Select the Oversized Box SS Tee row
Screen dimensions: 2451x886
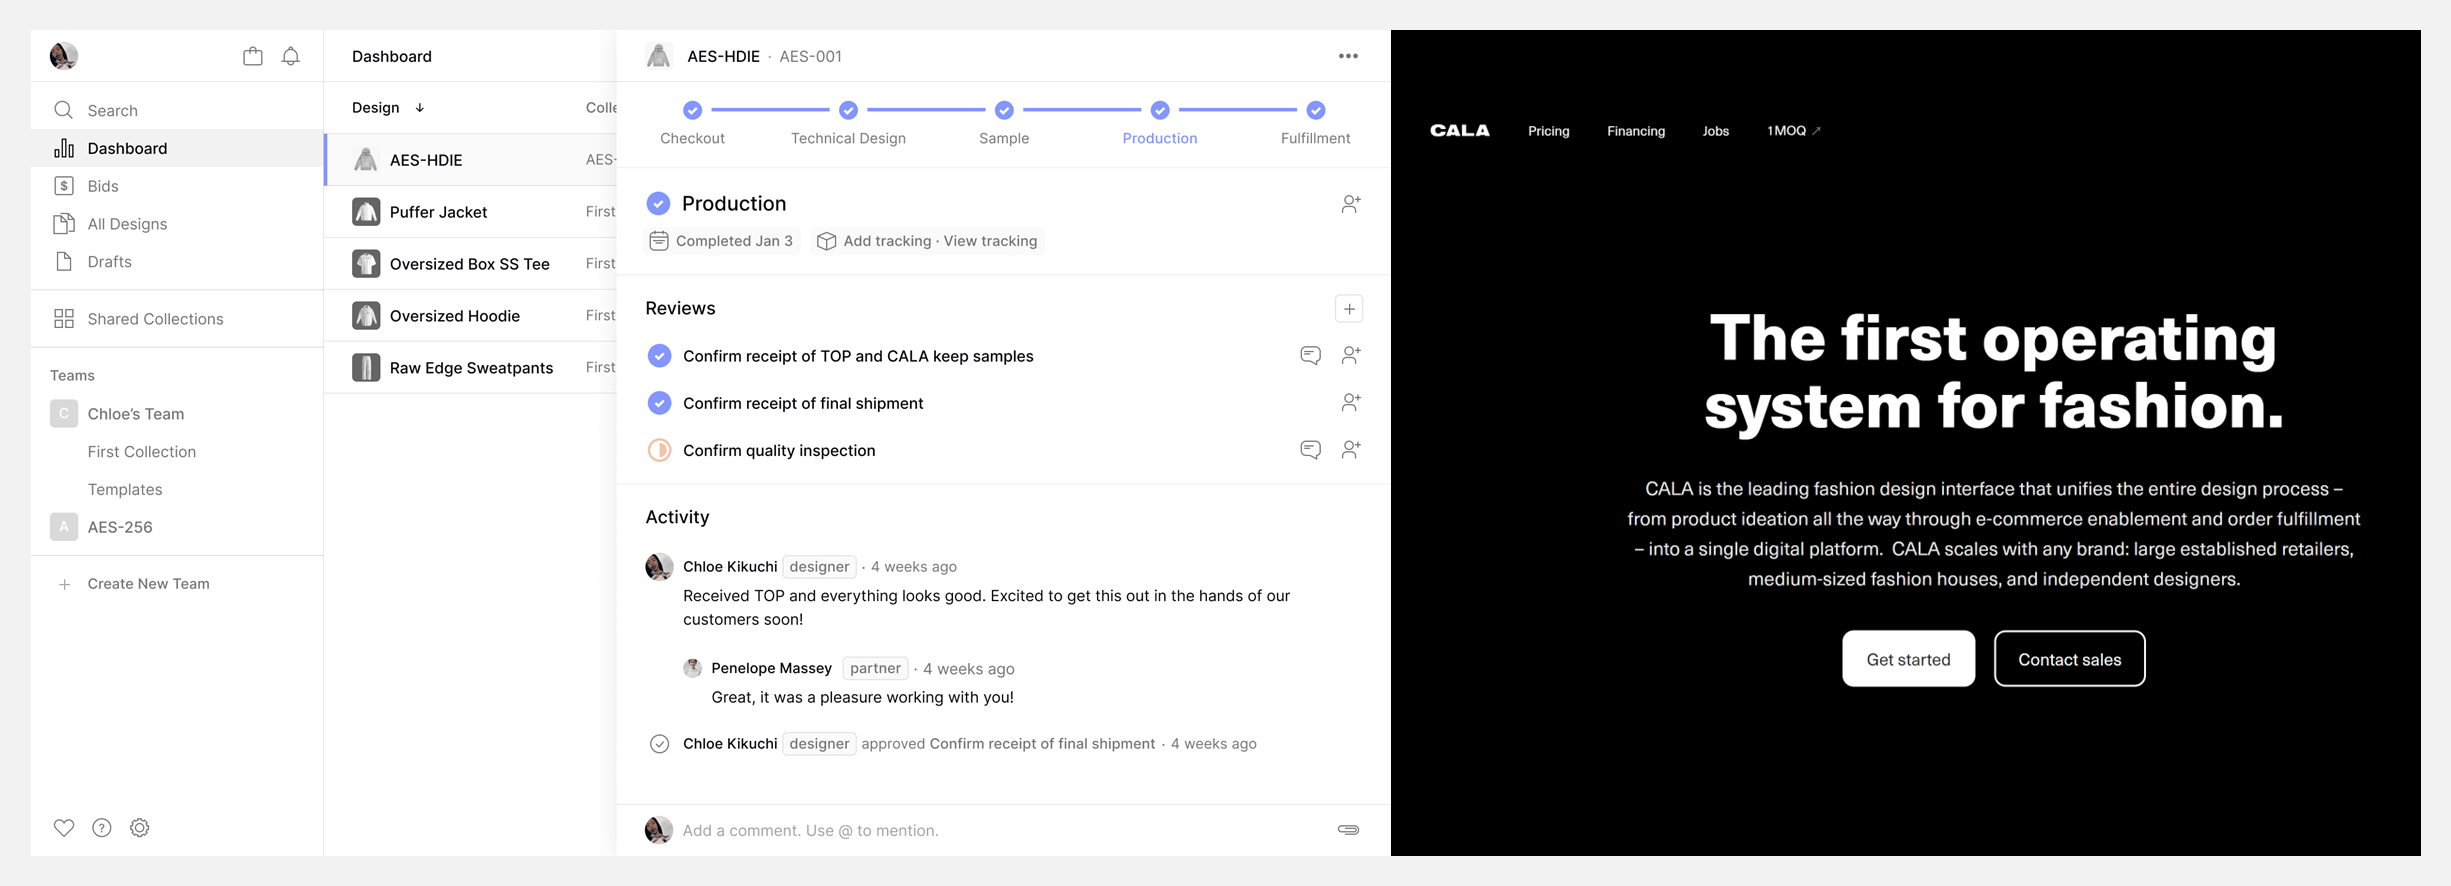point(470,264)
